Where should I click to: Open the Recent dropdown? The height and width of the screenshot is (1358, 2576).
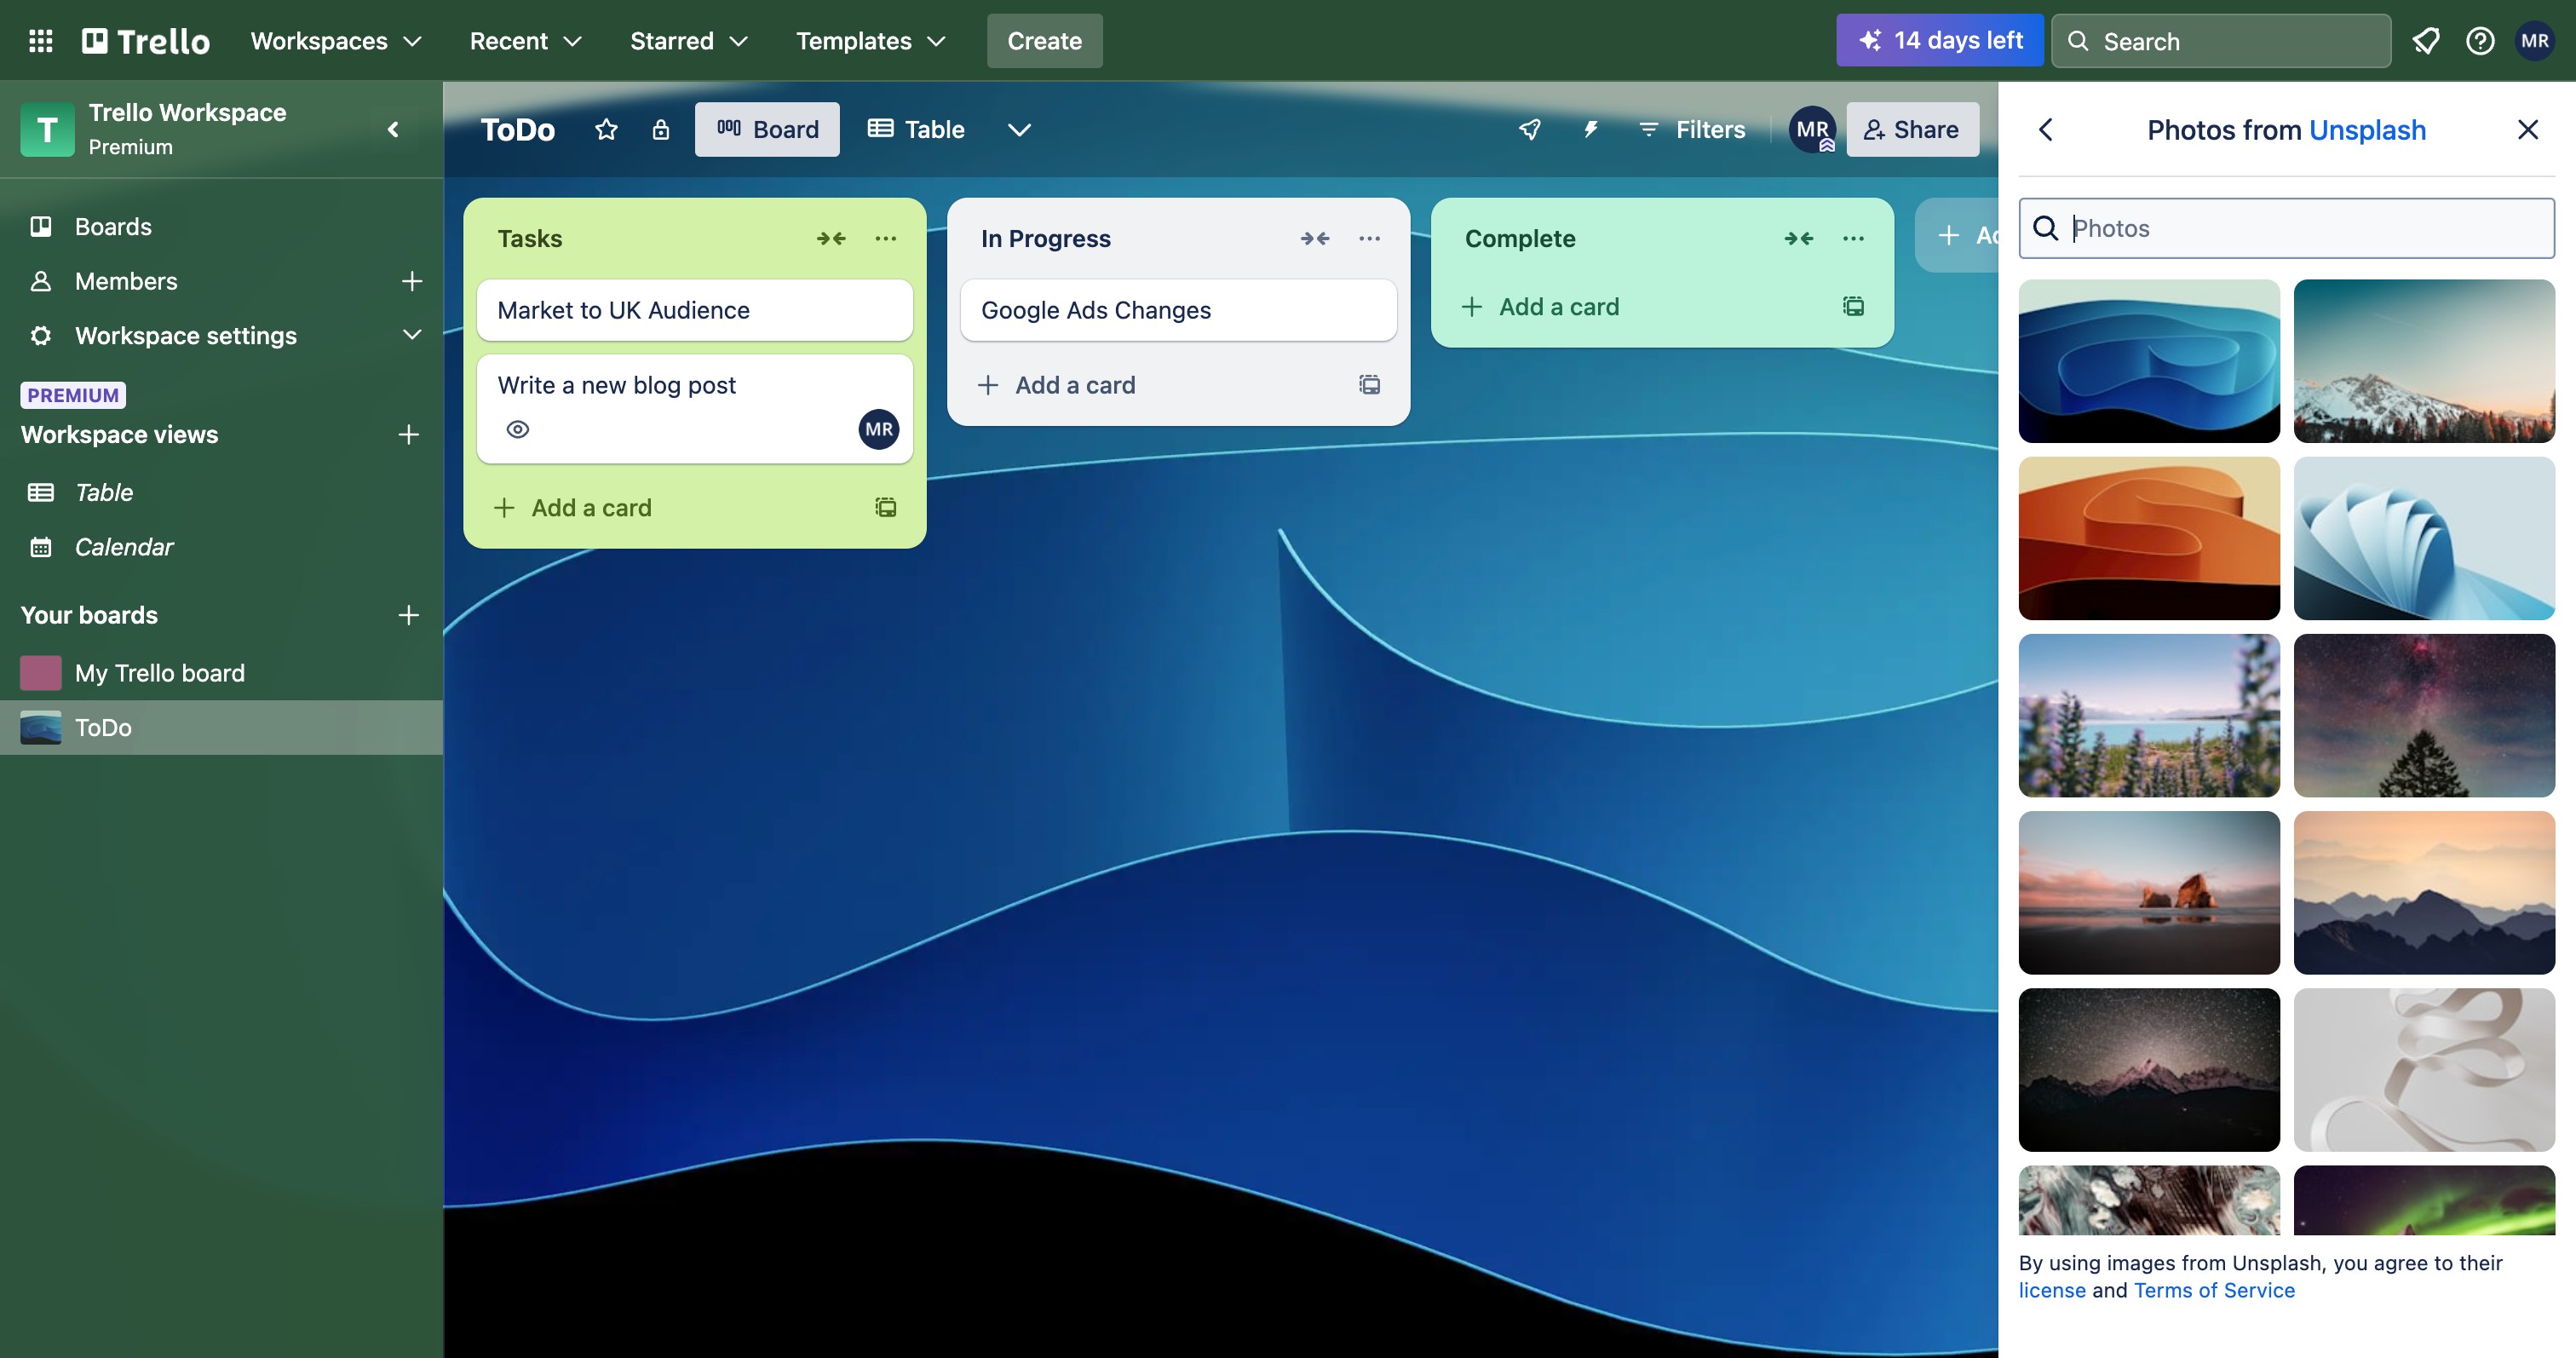click(x=525, y=41)
